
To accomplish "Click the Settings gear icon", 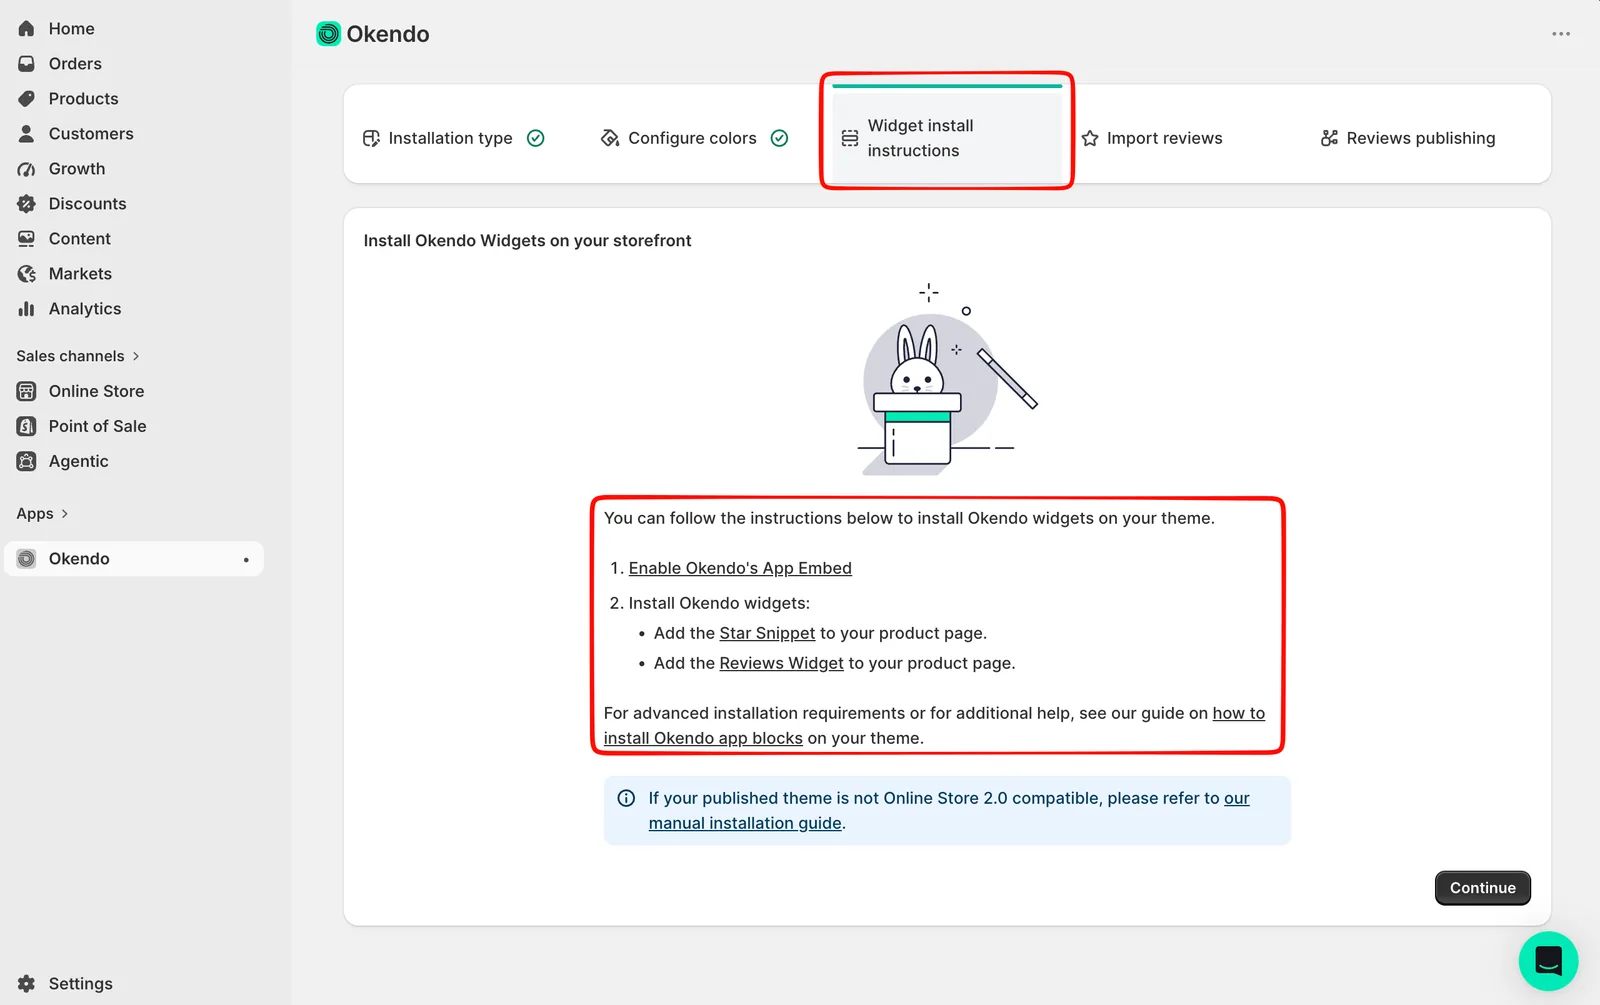I will click(x=27, y=984).
